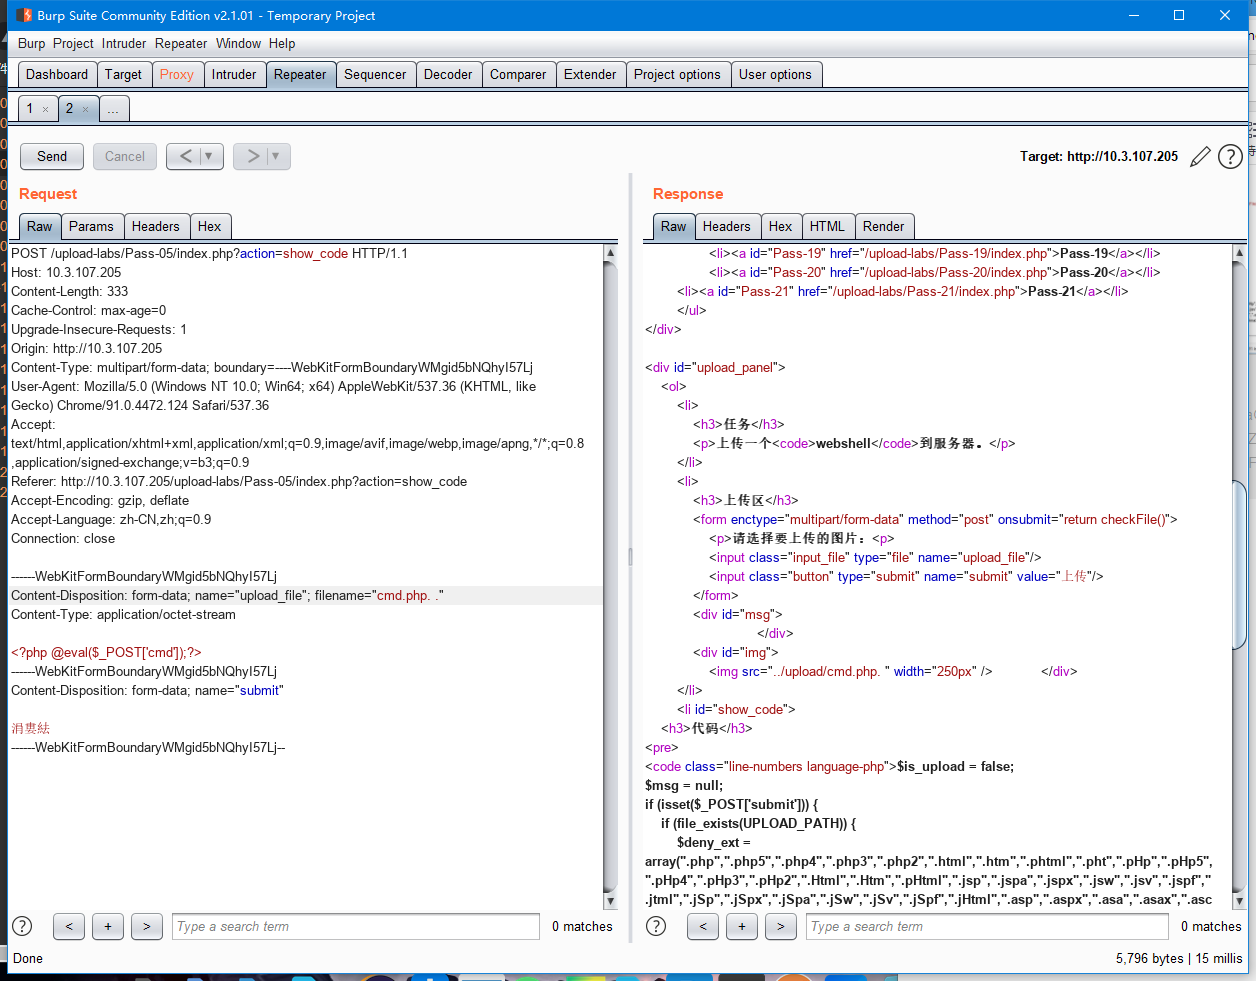Image resolution: width=1256 pixels, height=981 pixels.
Task: Switch to the Target tab
Action: (x=123, y=74)
